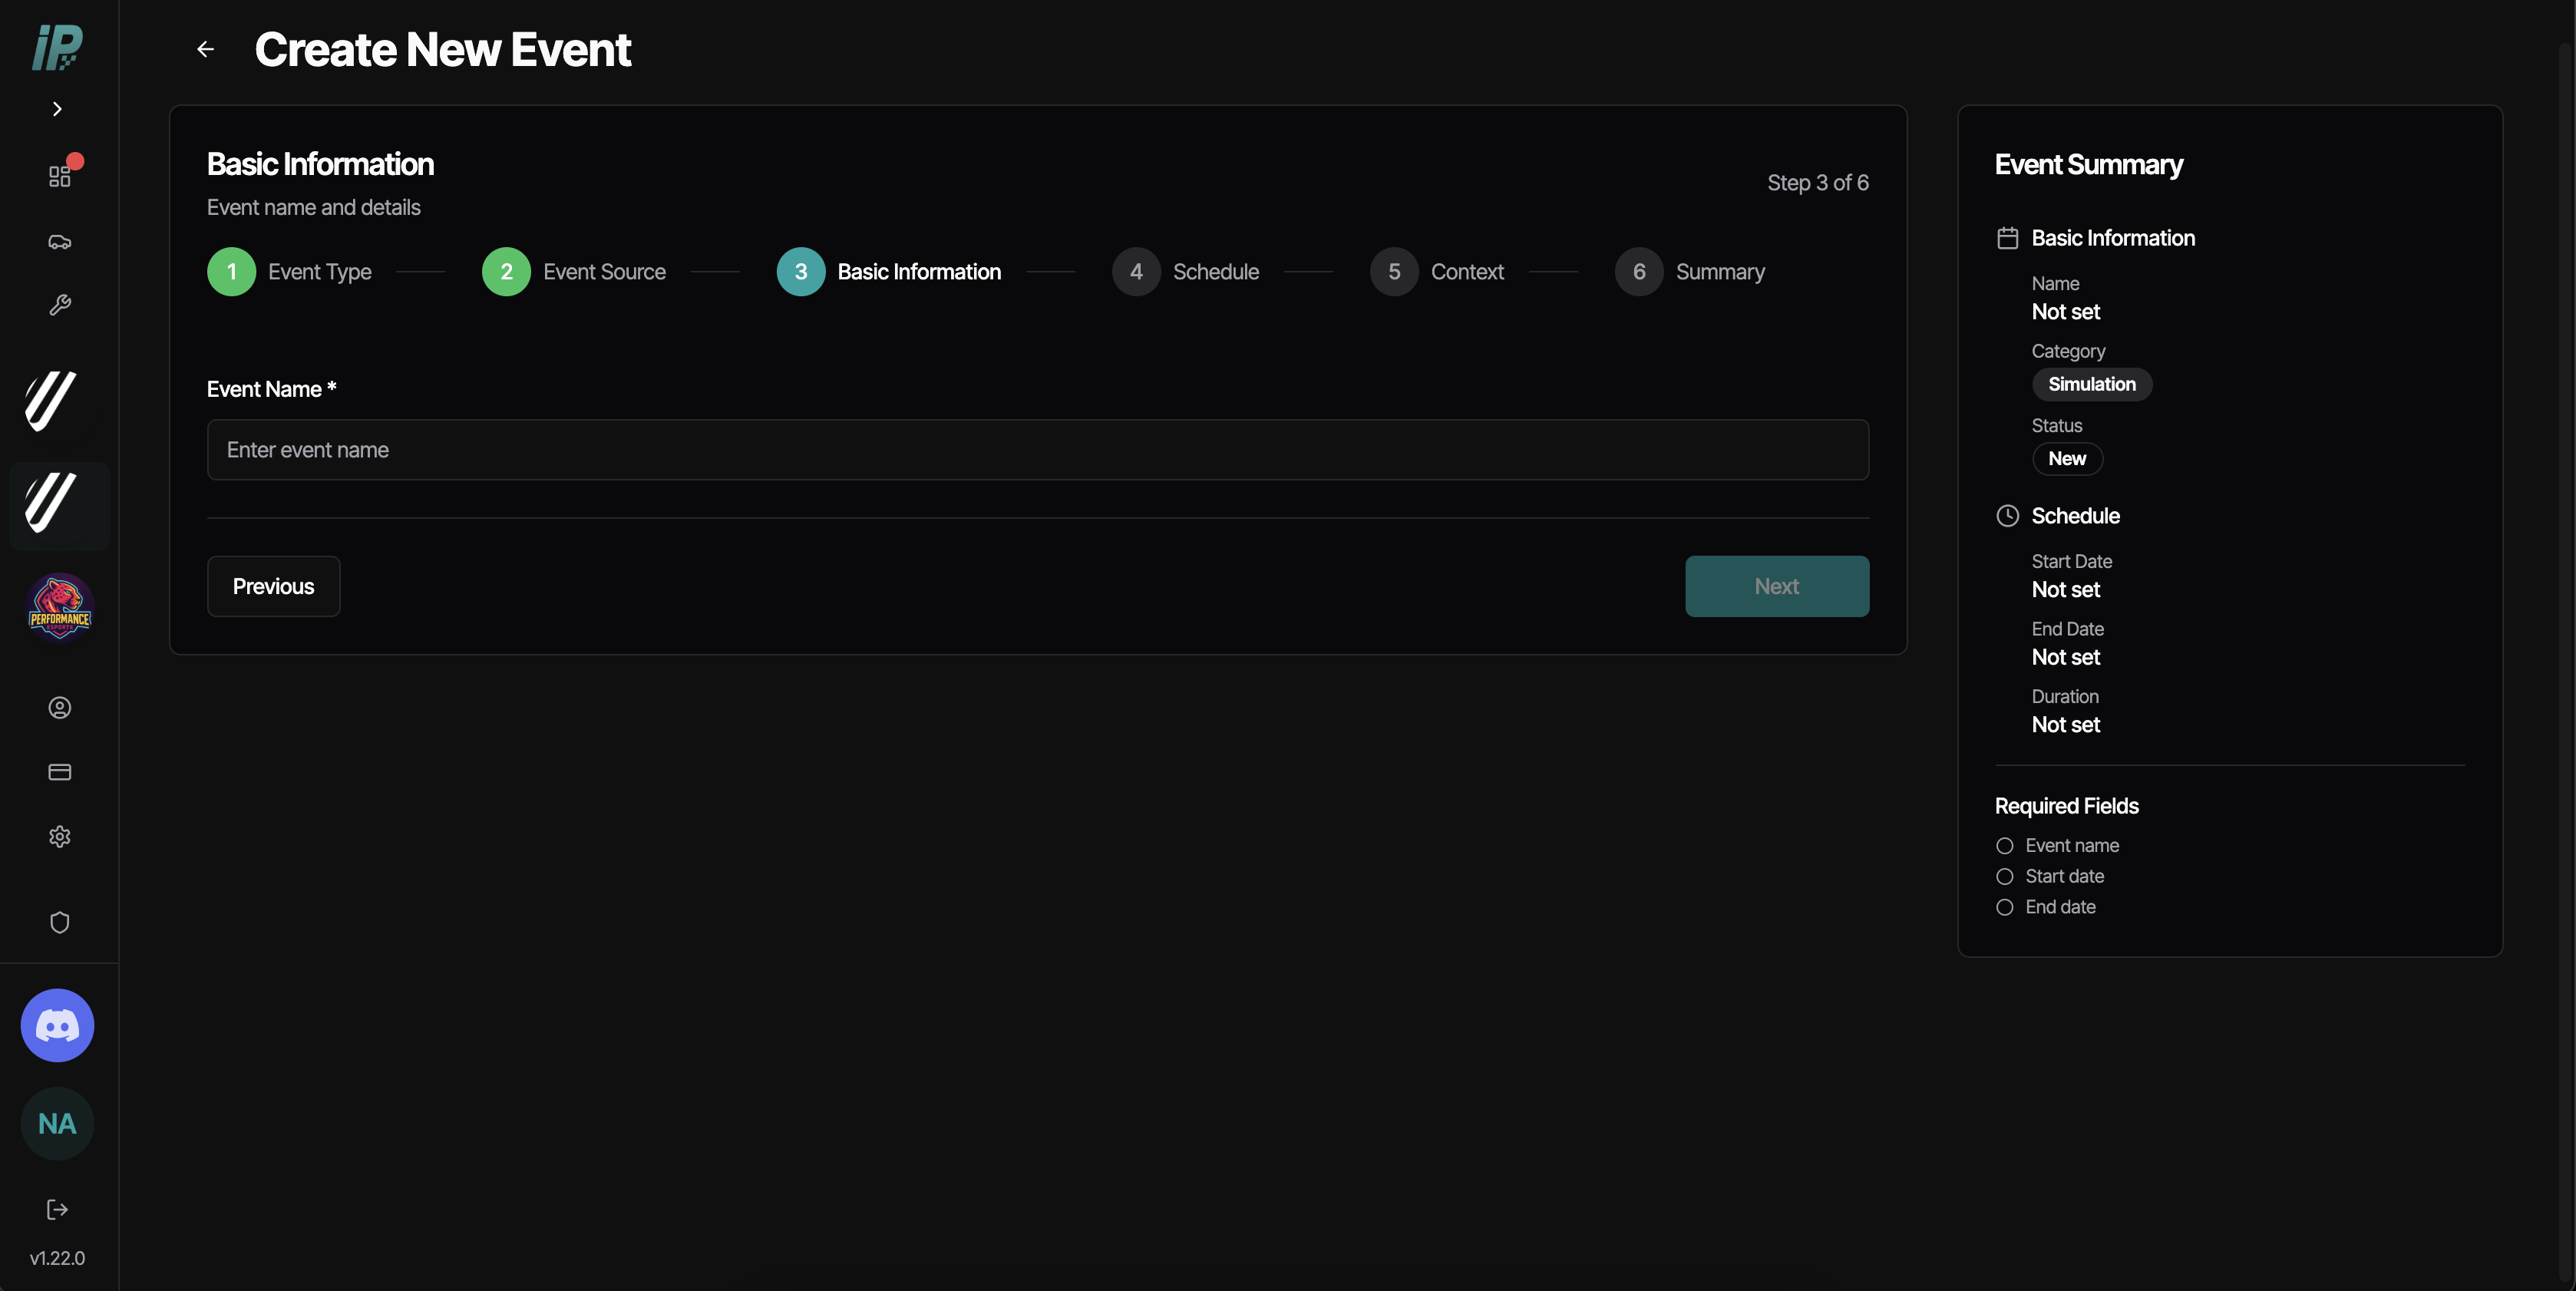Click the Start date required-field circle

pos(2005,877)
